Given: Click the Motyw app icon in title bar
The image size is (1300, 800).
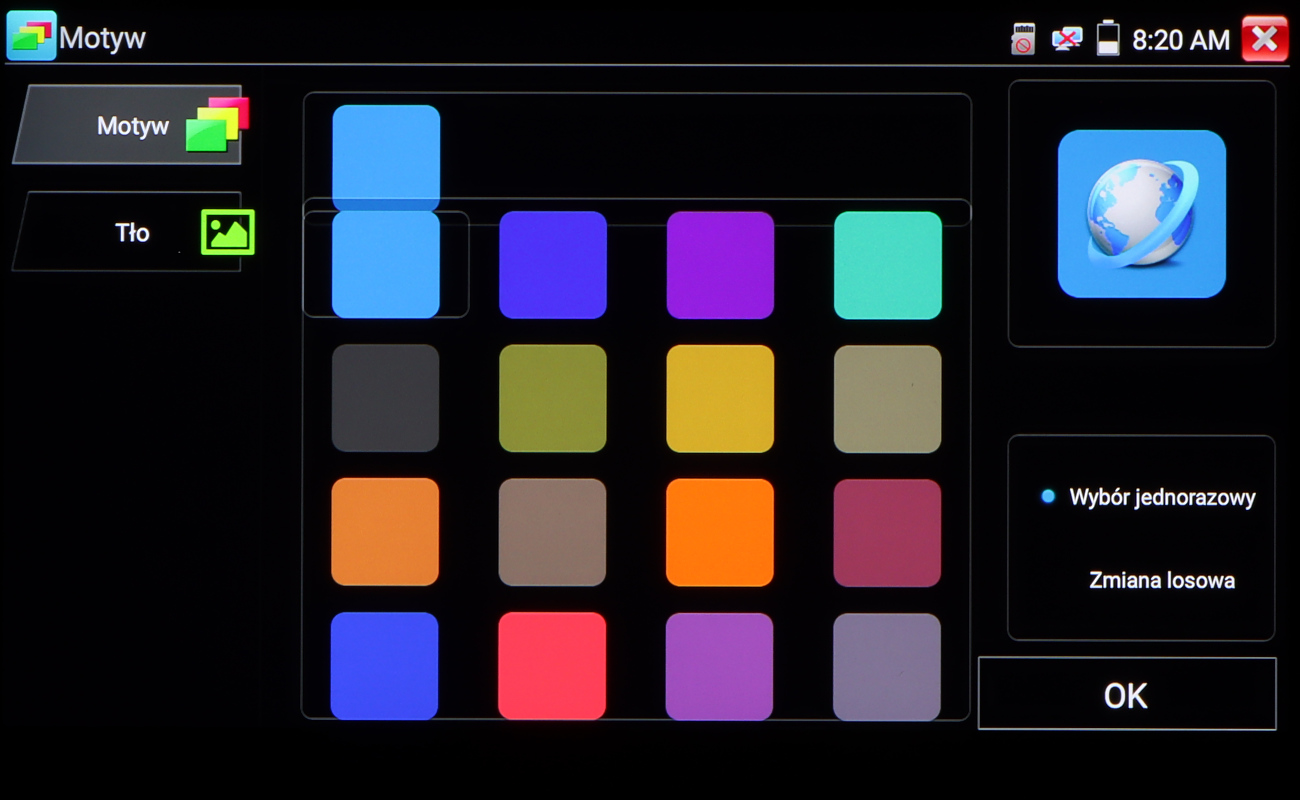Looking at the screenshot, I should click(31, 36).
